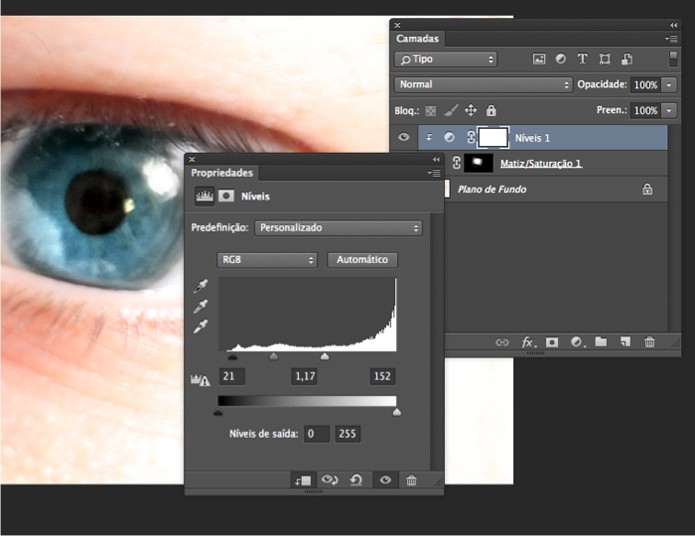Image resolution: width=695 pixels, height=536 pixels.
Task: Delete the adjustment layer using Propriedades trash icon
Action: coord(411,481)
